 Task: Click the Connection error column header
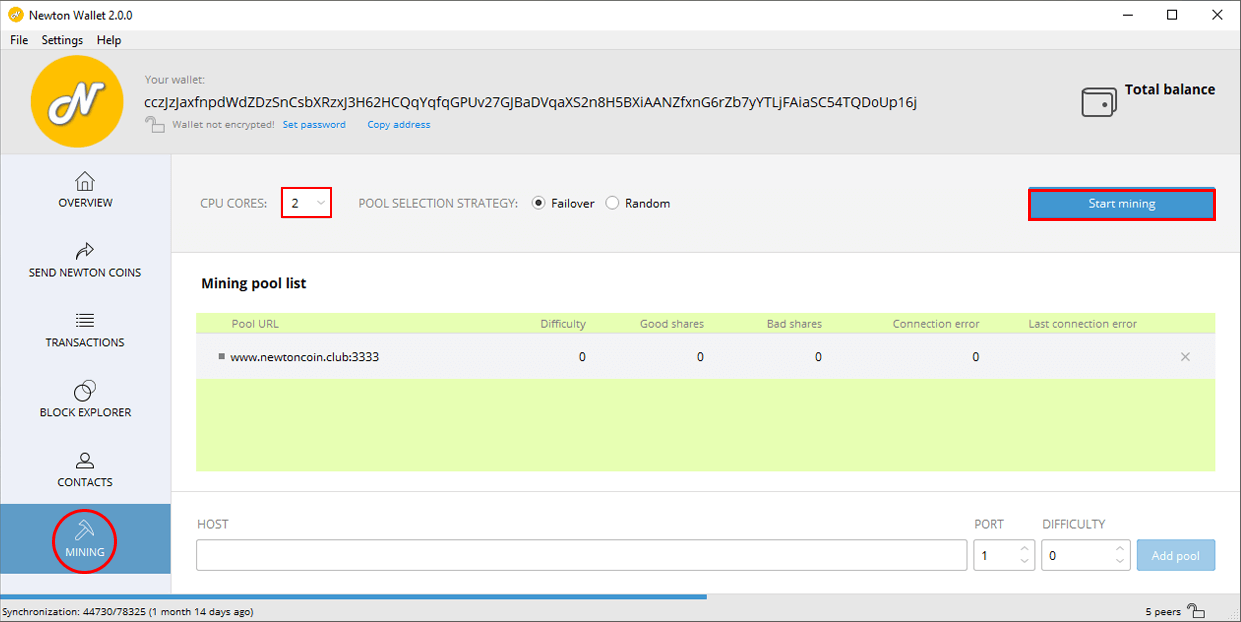[x=936, y=324]
